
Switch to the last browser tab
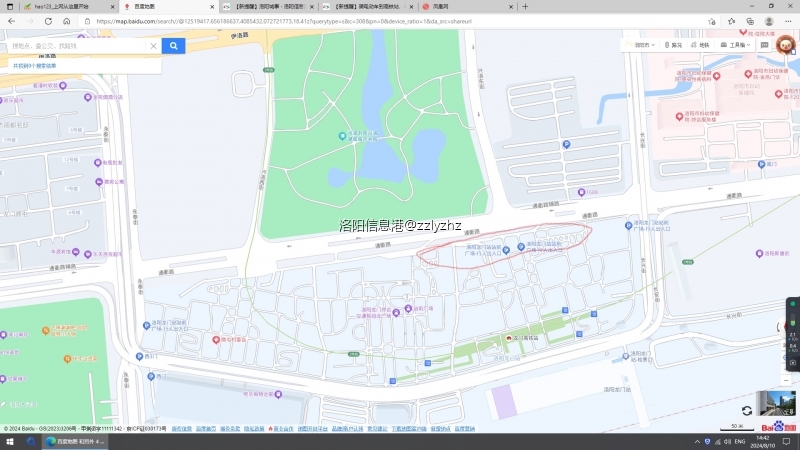tap(467, 7)
